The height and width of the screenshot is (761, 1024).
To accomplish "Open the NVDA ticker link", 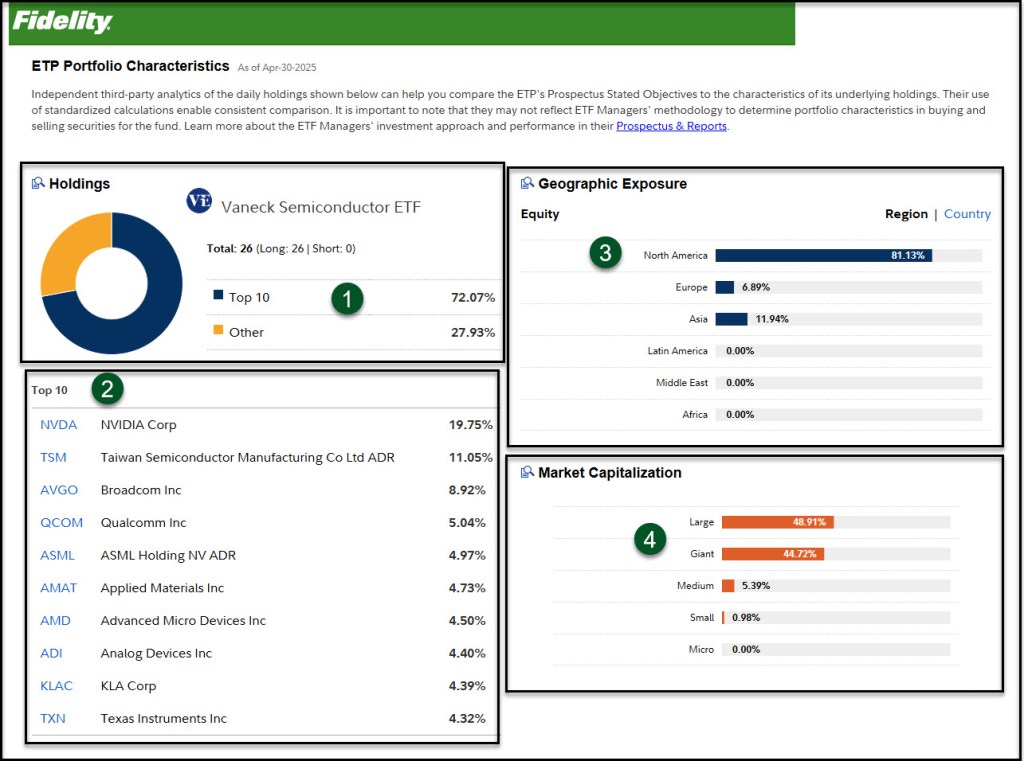I will click(58, 425).
